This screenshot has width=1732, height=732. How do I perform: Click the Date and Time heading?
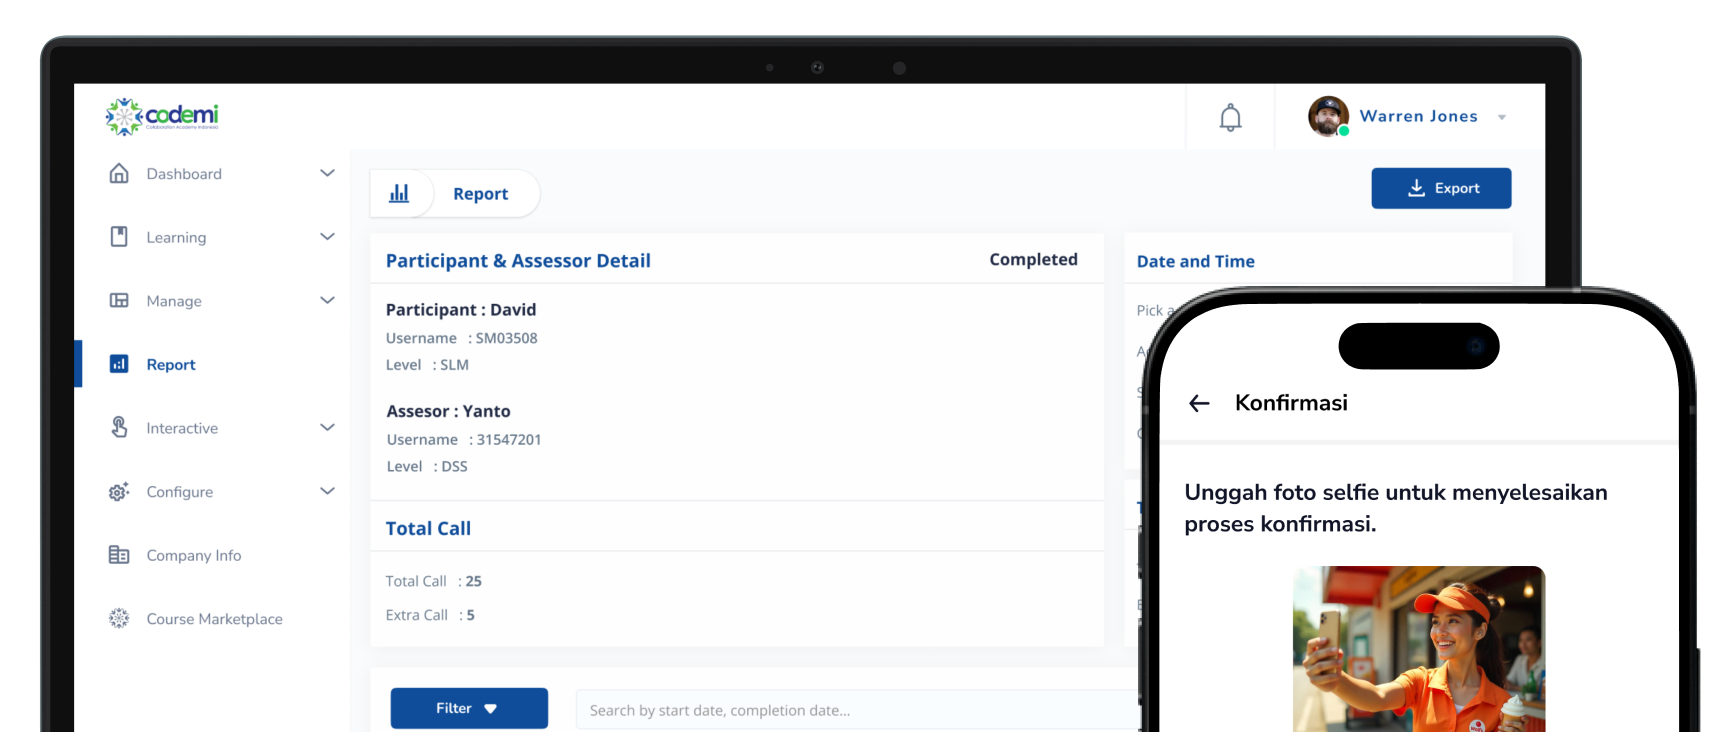click(1195, 261)
